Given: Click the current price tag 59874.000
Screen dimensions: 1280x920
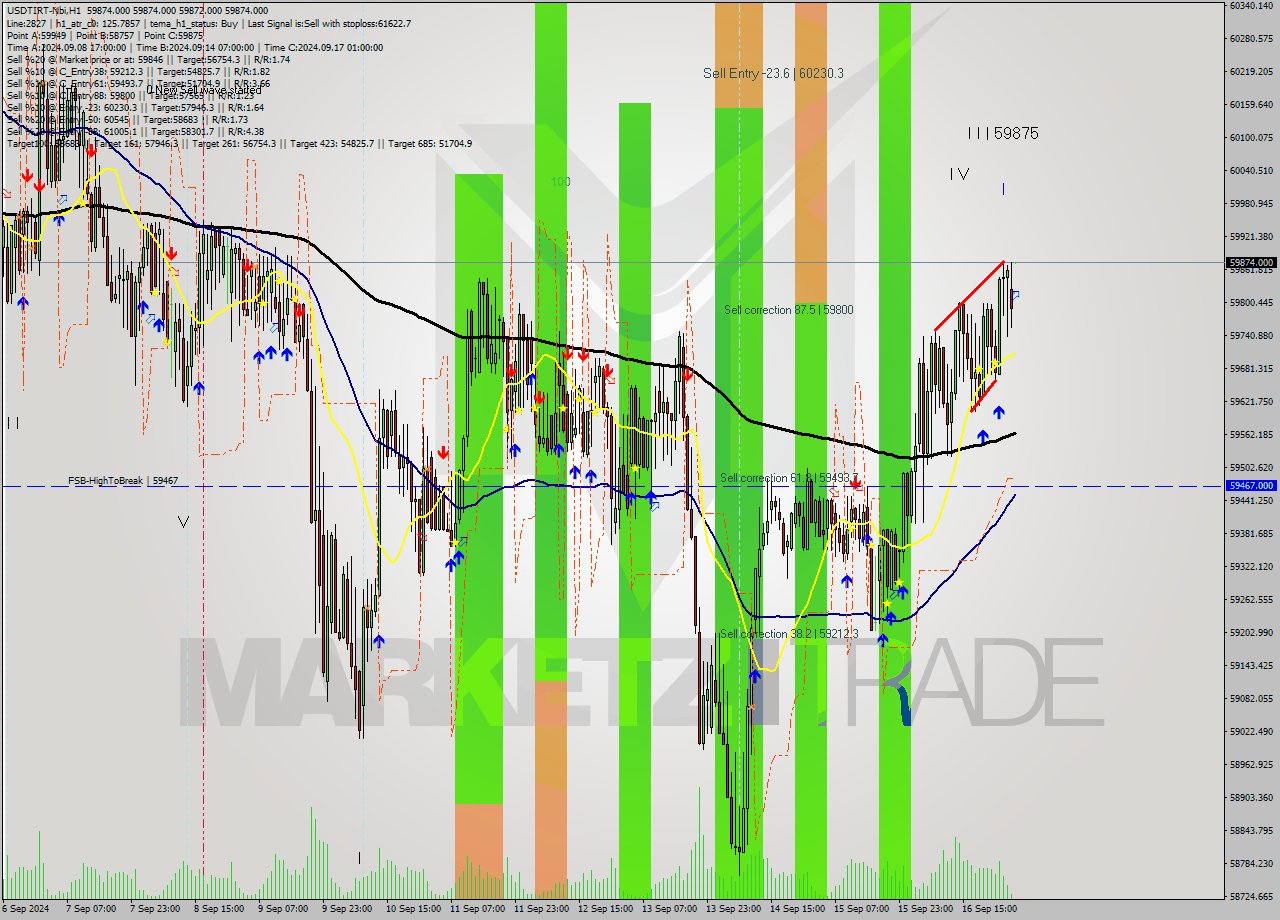Looking at the screenshot, I should [x=1252, y=262].
